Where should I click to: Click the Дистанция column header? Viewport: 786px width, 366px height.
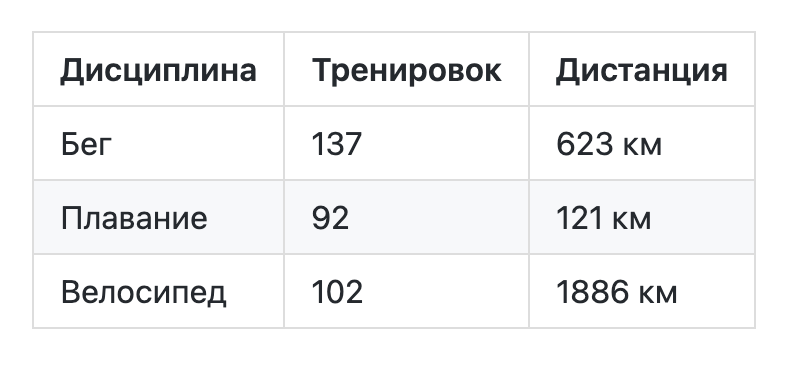tap(642, 69)
